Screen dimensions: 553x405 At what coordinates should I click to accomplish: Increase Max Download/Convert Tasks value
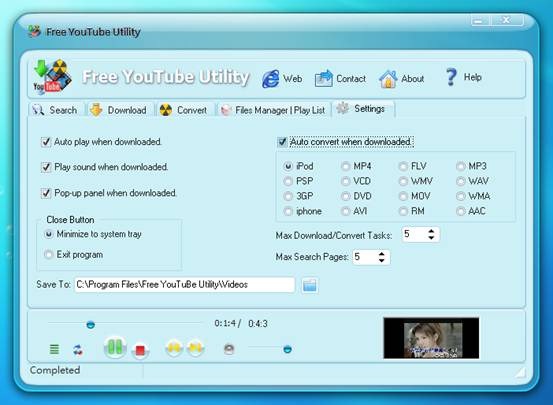(x=431, y=231)
